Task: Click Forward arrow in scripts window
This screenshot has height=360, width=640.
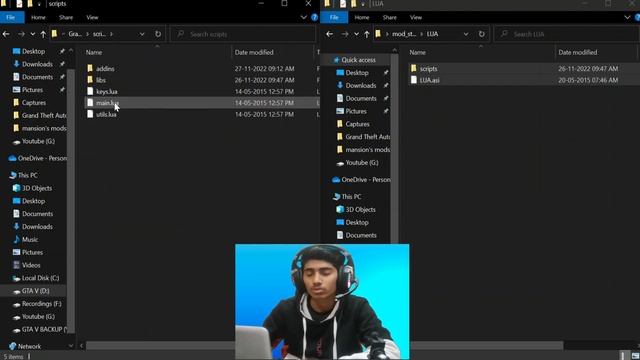Action: [21, 34]
